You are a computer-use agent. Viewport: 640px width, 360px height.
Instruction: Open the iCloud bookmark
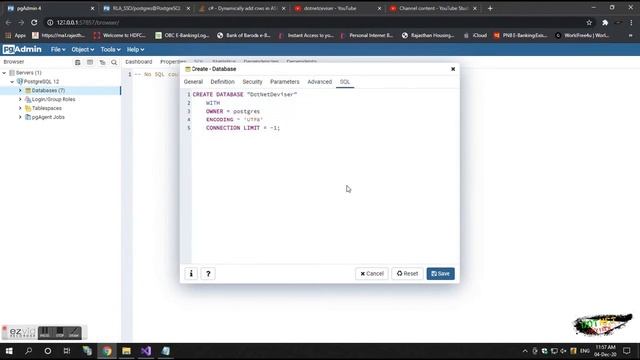(475, 36)
